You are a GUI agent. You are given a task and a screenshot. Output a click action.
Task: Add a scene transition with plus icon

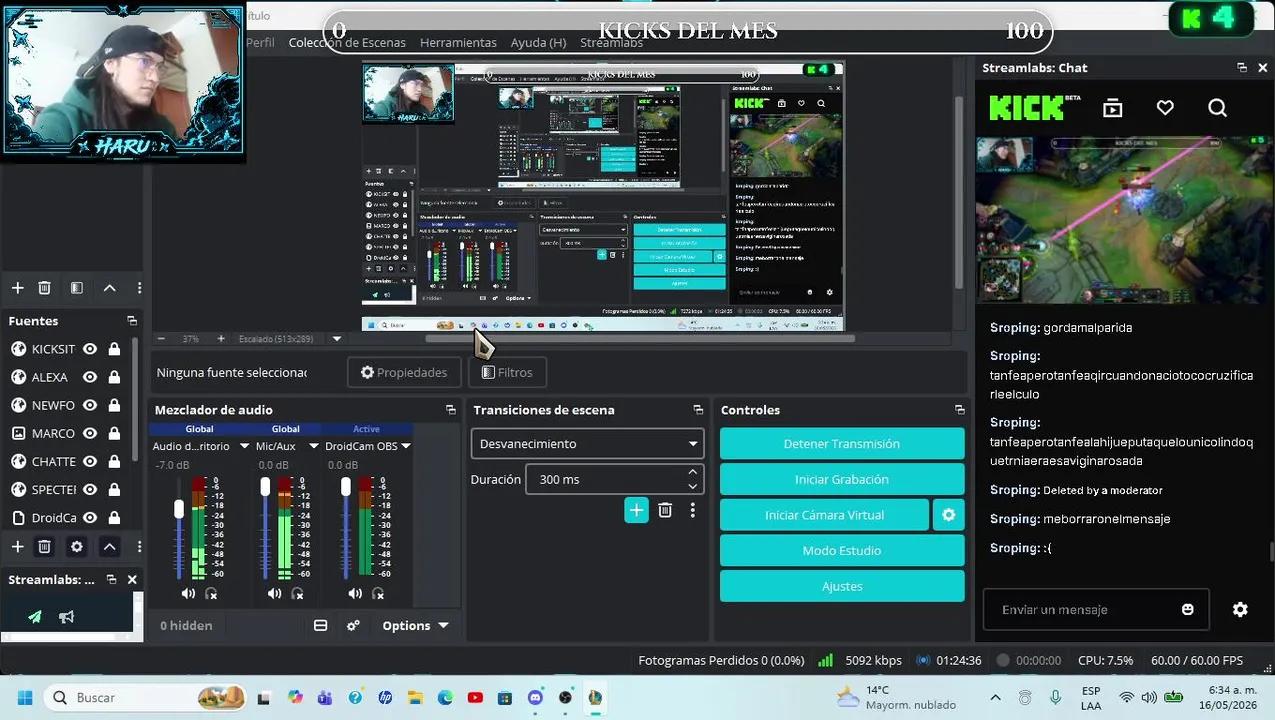click(636, 510)
